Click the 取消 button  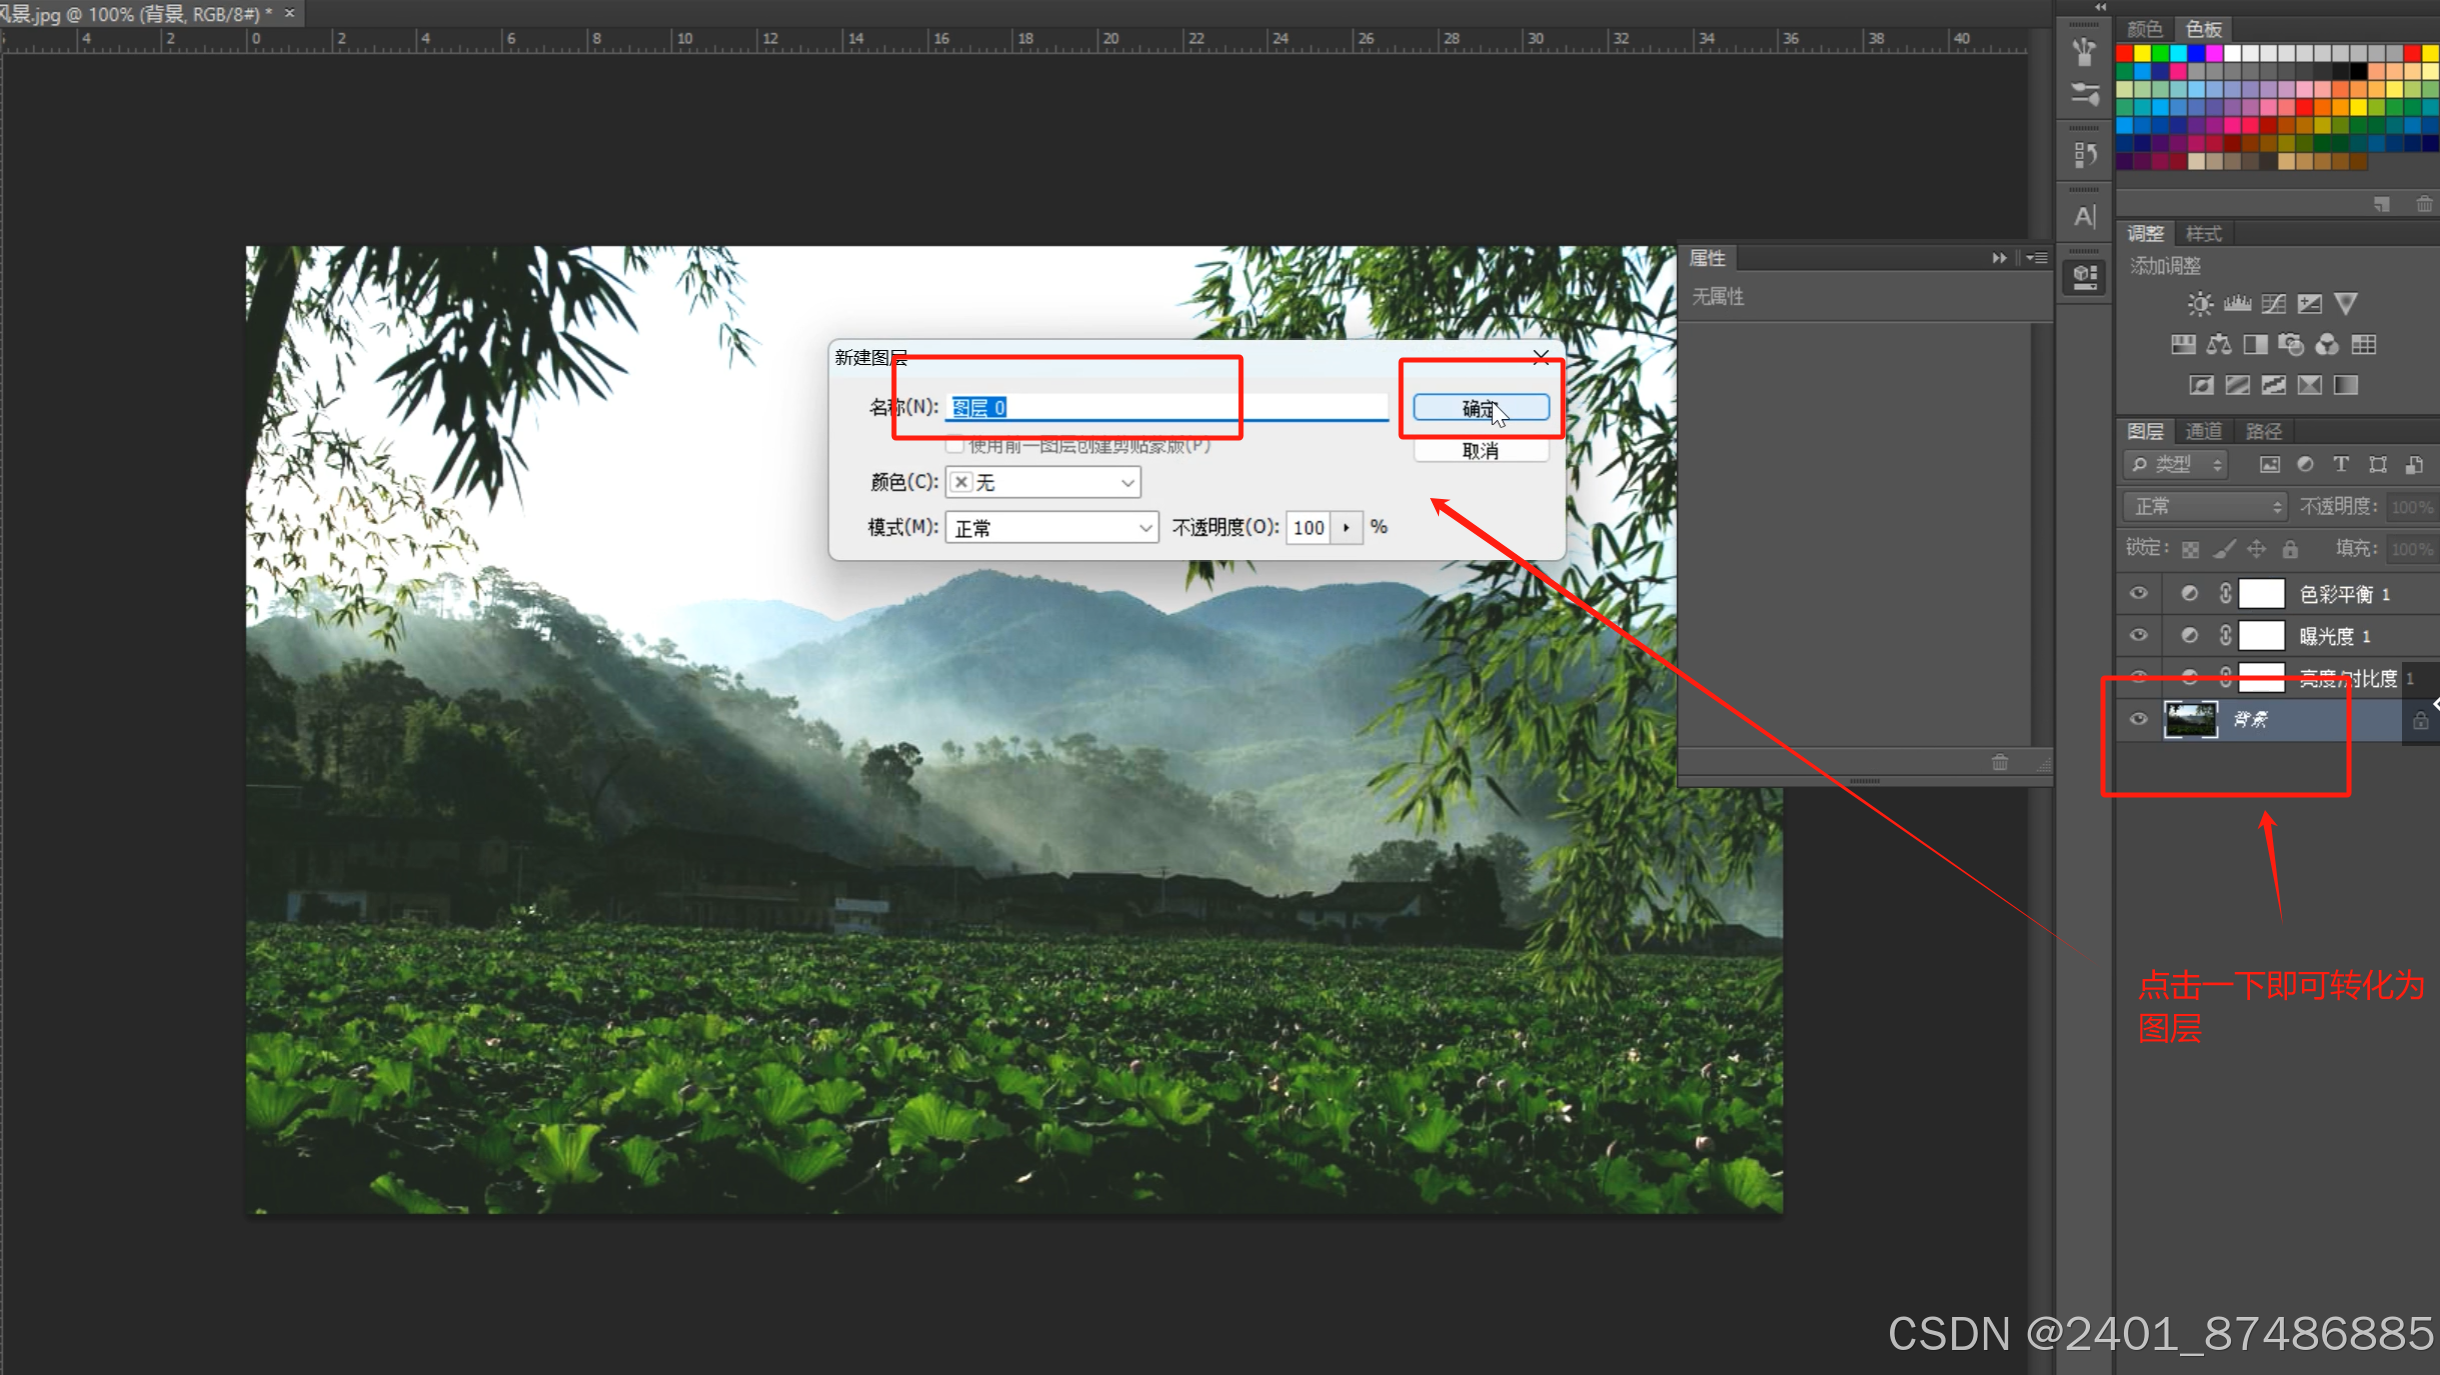click(x=1480, y=451)
